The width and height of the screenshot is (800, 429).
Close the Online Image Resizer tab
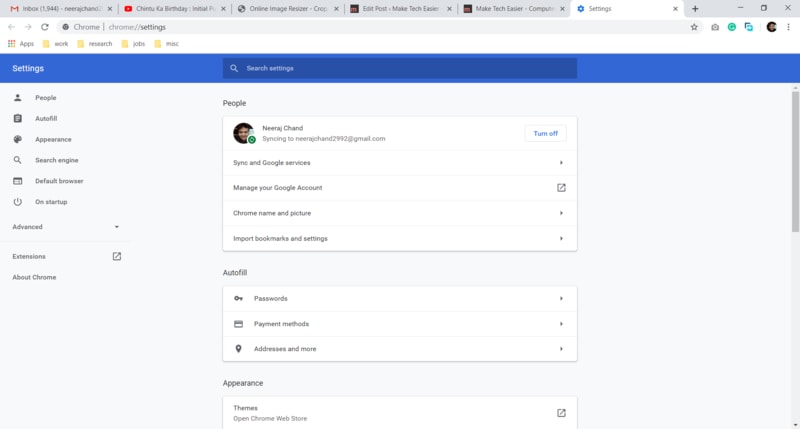tap(336, 9)
